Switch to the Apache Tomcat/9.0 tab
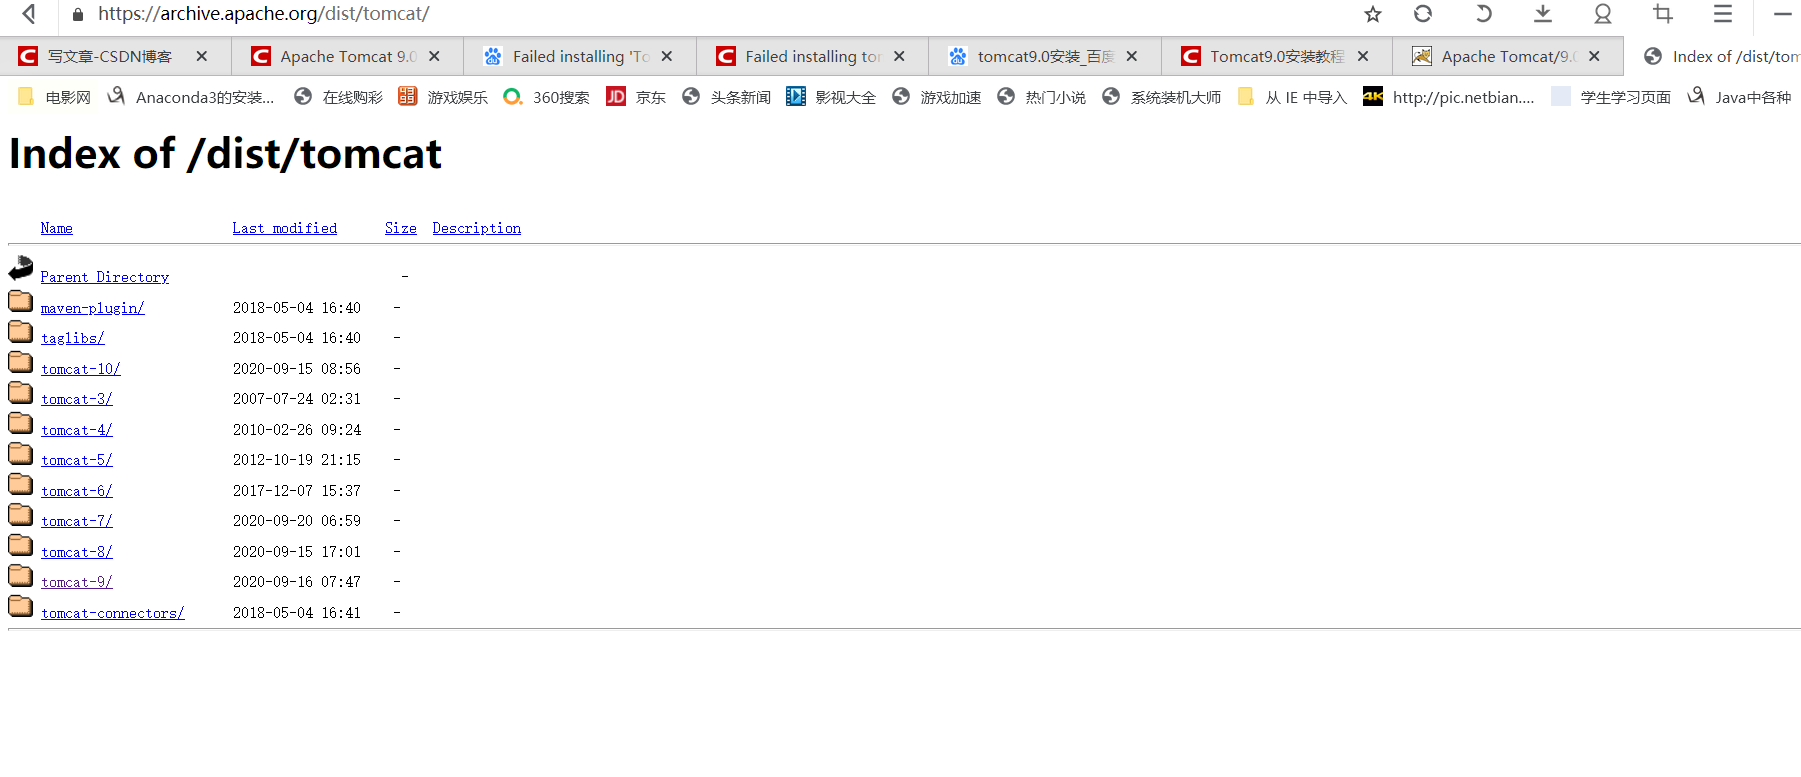 point(1508,56)
